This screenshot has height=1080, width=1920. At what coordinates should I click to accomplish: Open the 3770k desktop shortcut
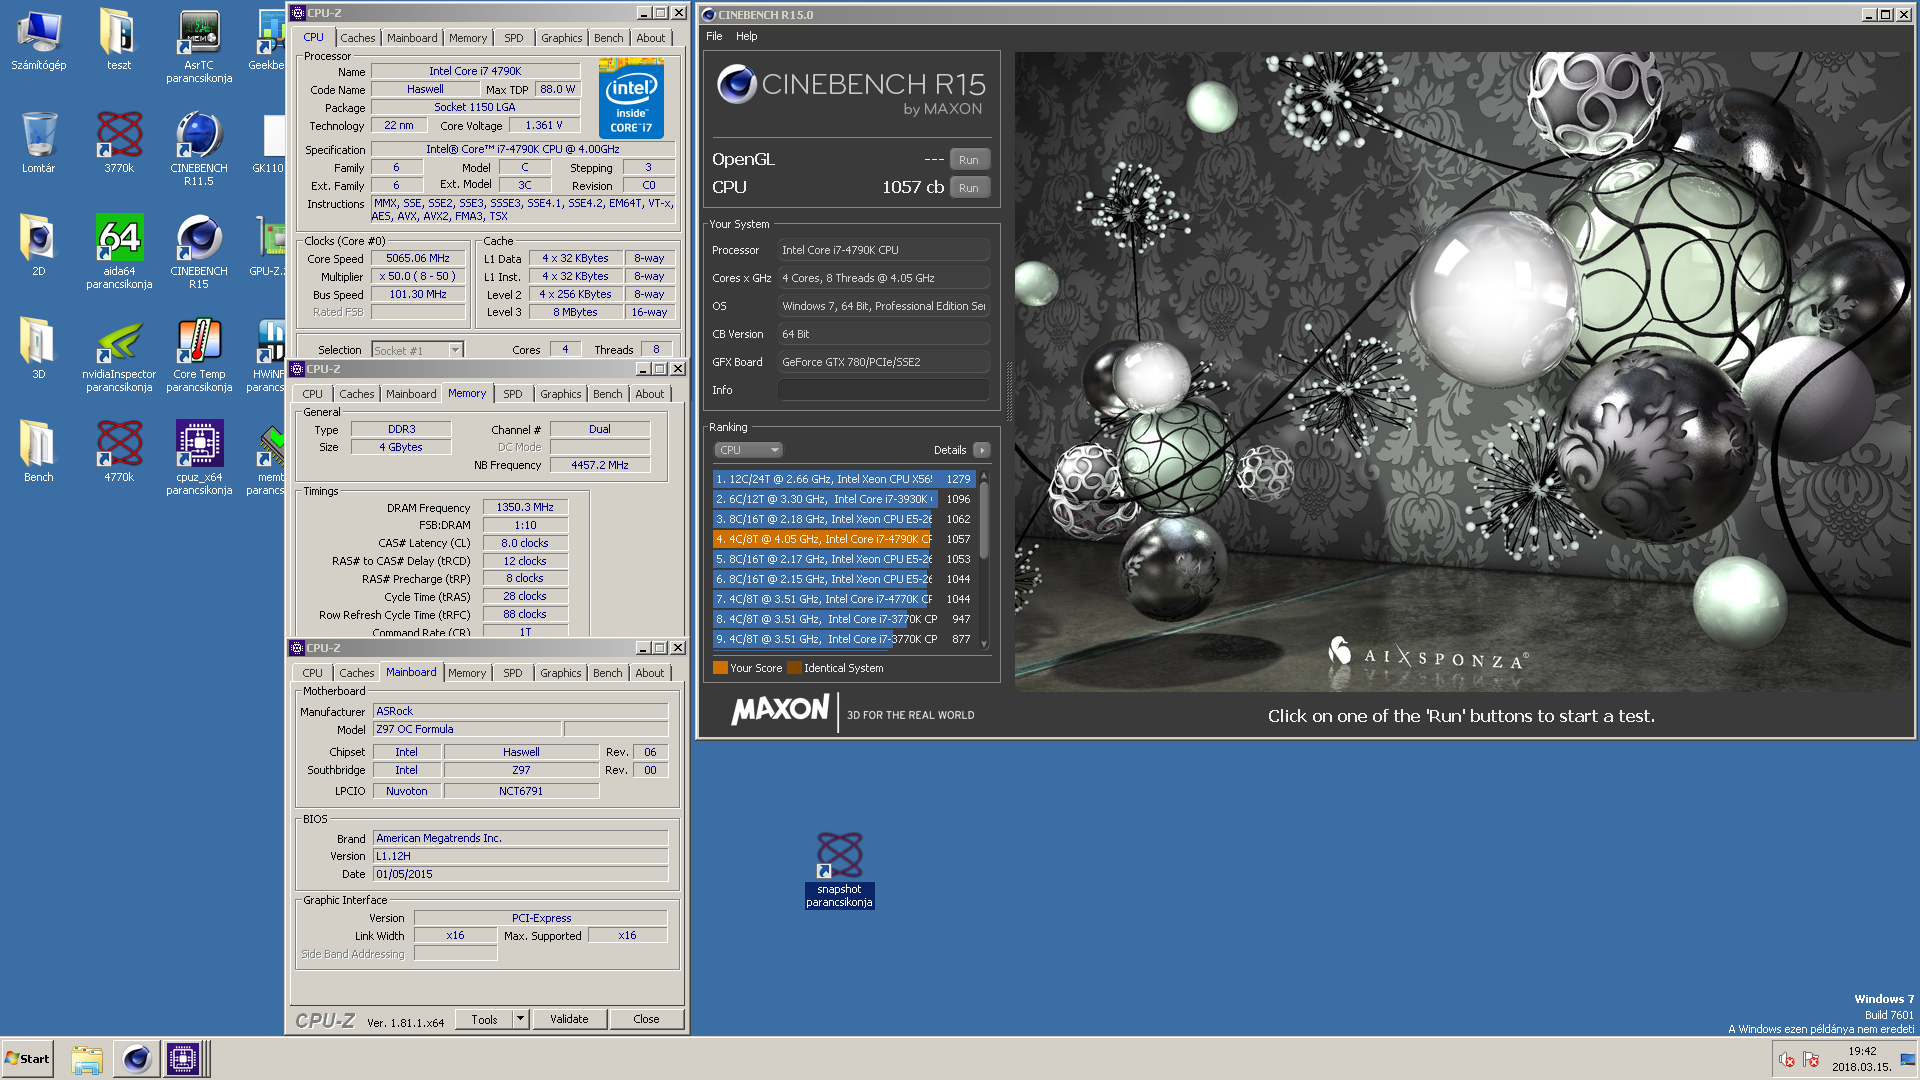point(119,143)
